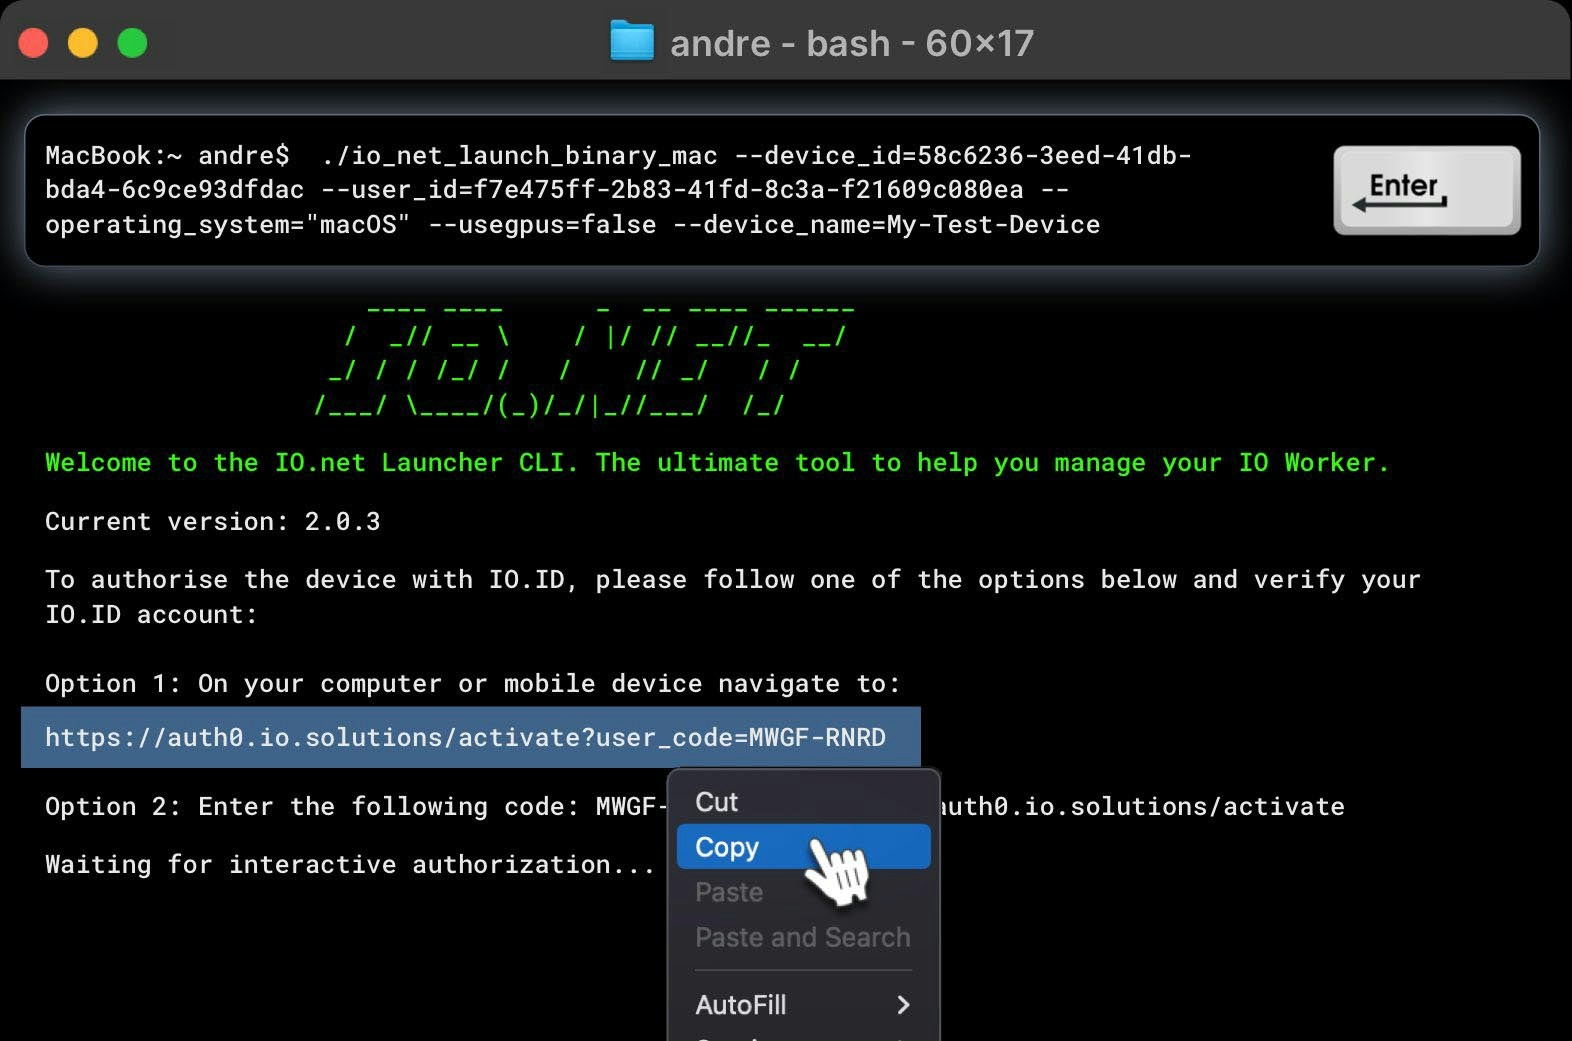Click the 'IO.ID account:' line
Viewport: 1572px width, 1041px height.
point(151,614)
